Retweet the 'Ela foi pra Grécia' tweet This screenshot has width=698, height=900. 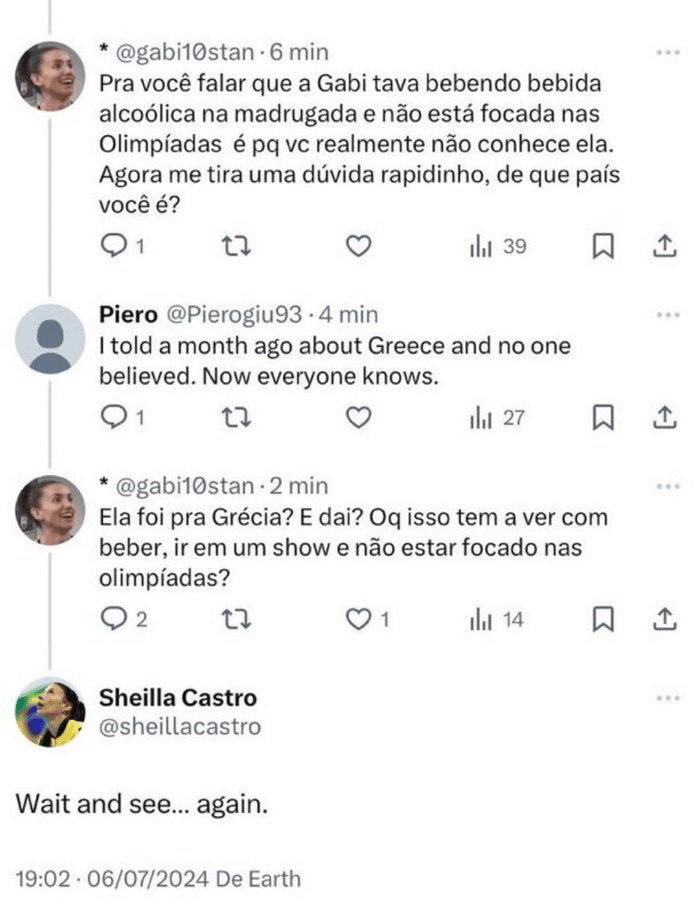pos(235,620)
